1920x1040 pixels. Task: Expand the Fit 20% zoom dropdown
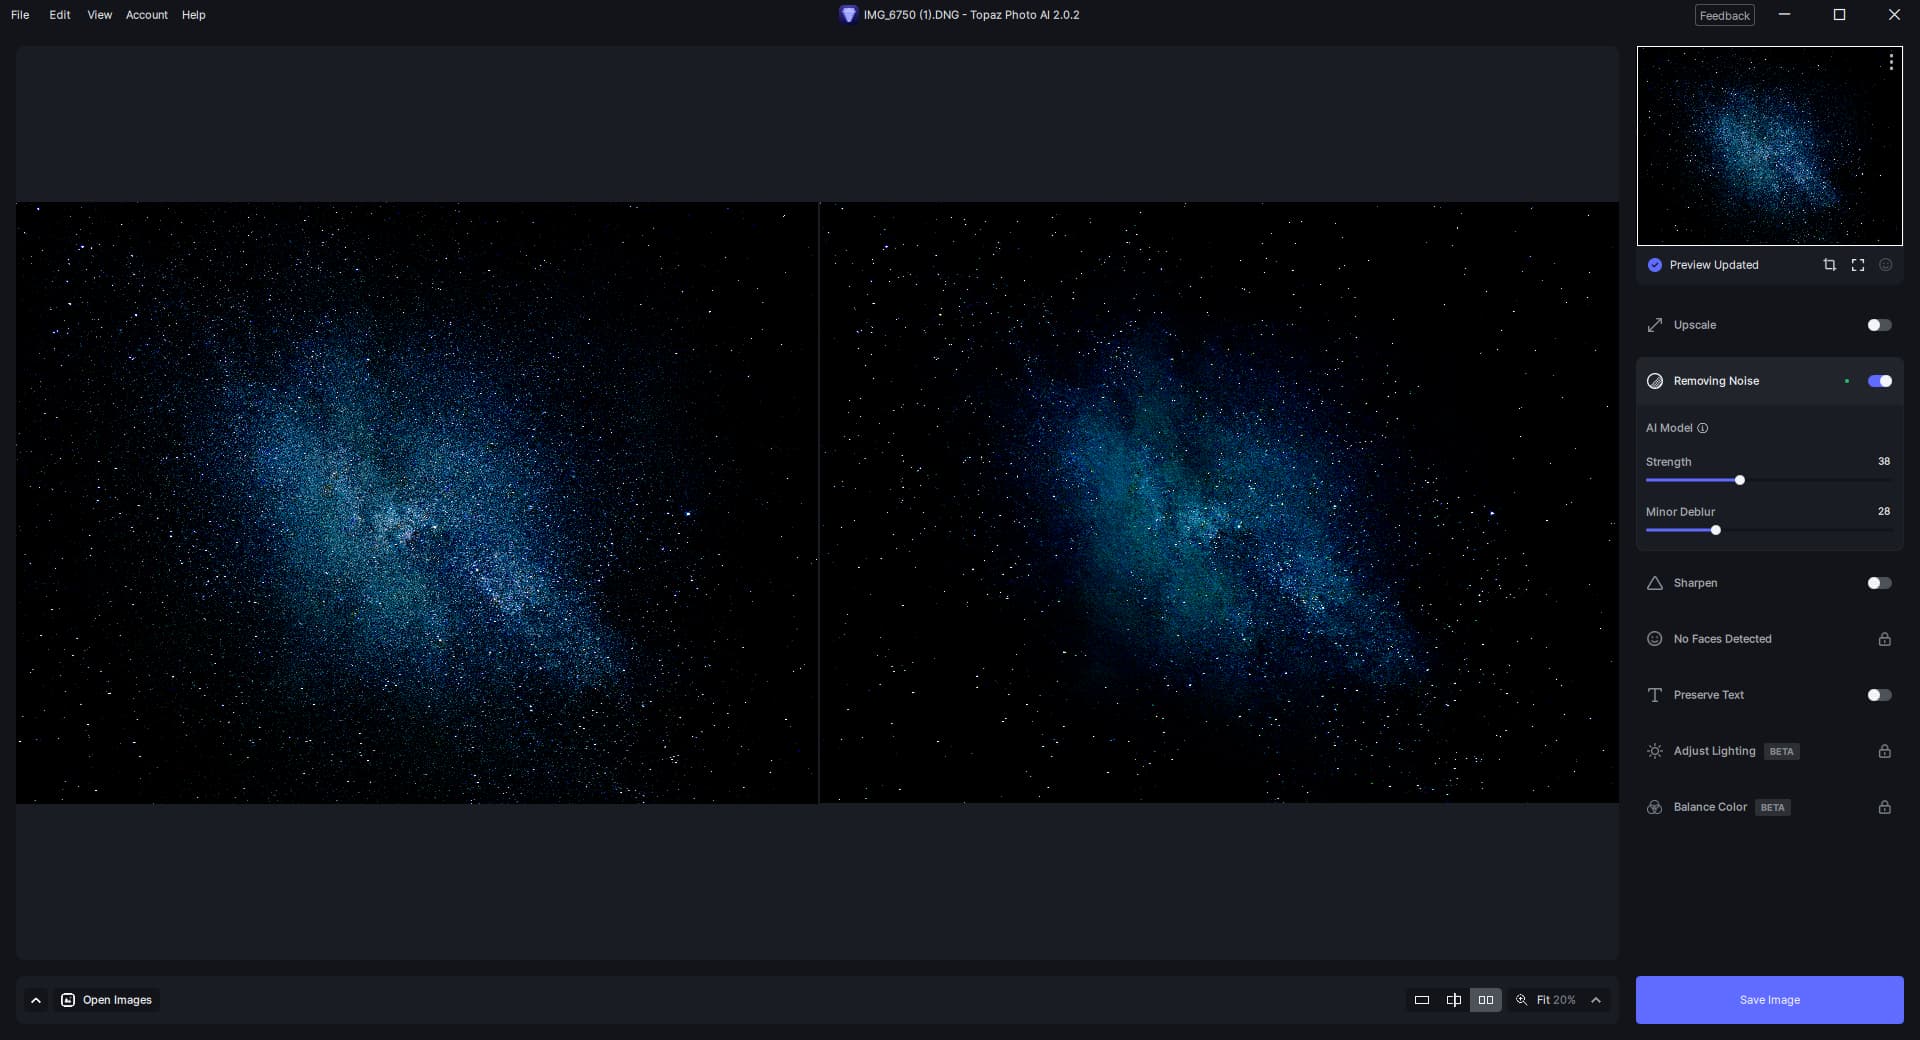[x=1596, y=1000]
